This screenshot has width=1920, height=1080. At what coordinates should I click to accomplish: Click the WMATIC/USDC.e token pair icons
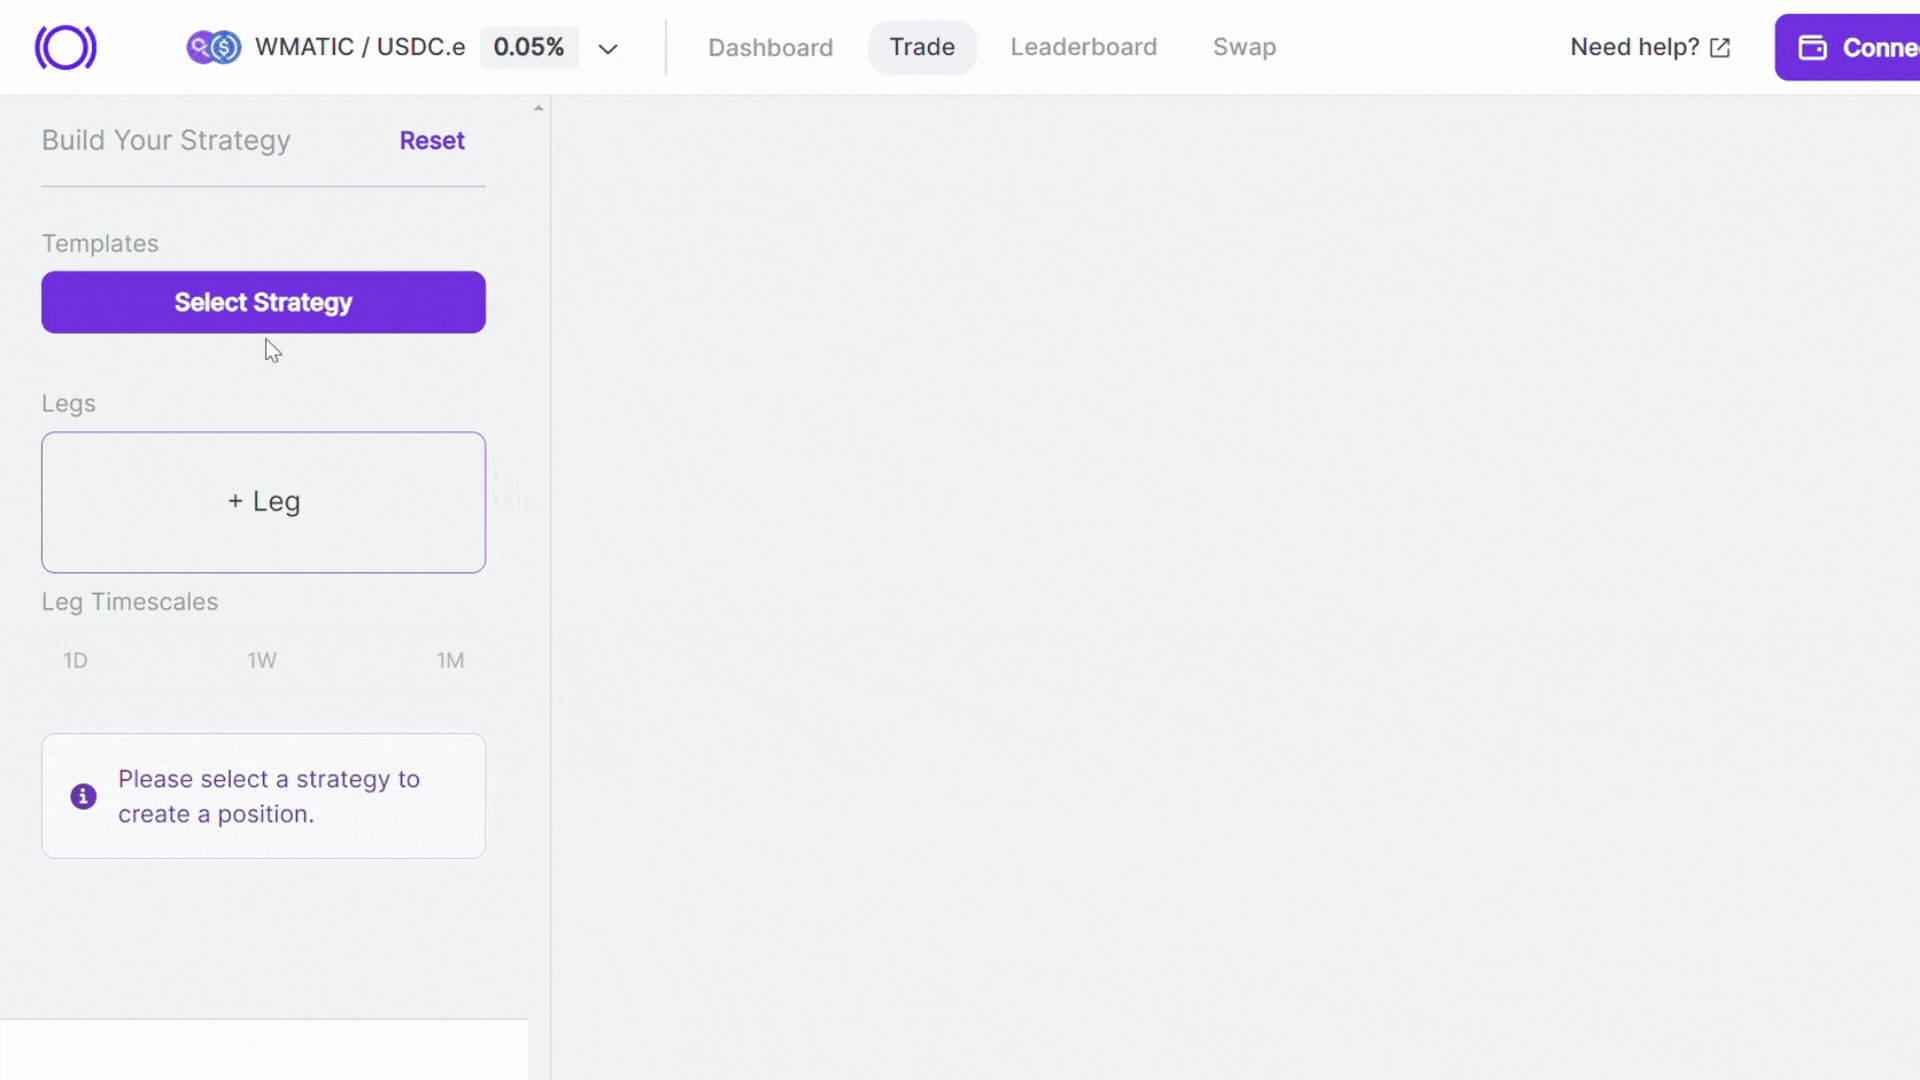[213, 47]
